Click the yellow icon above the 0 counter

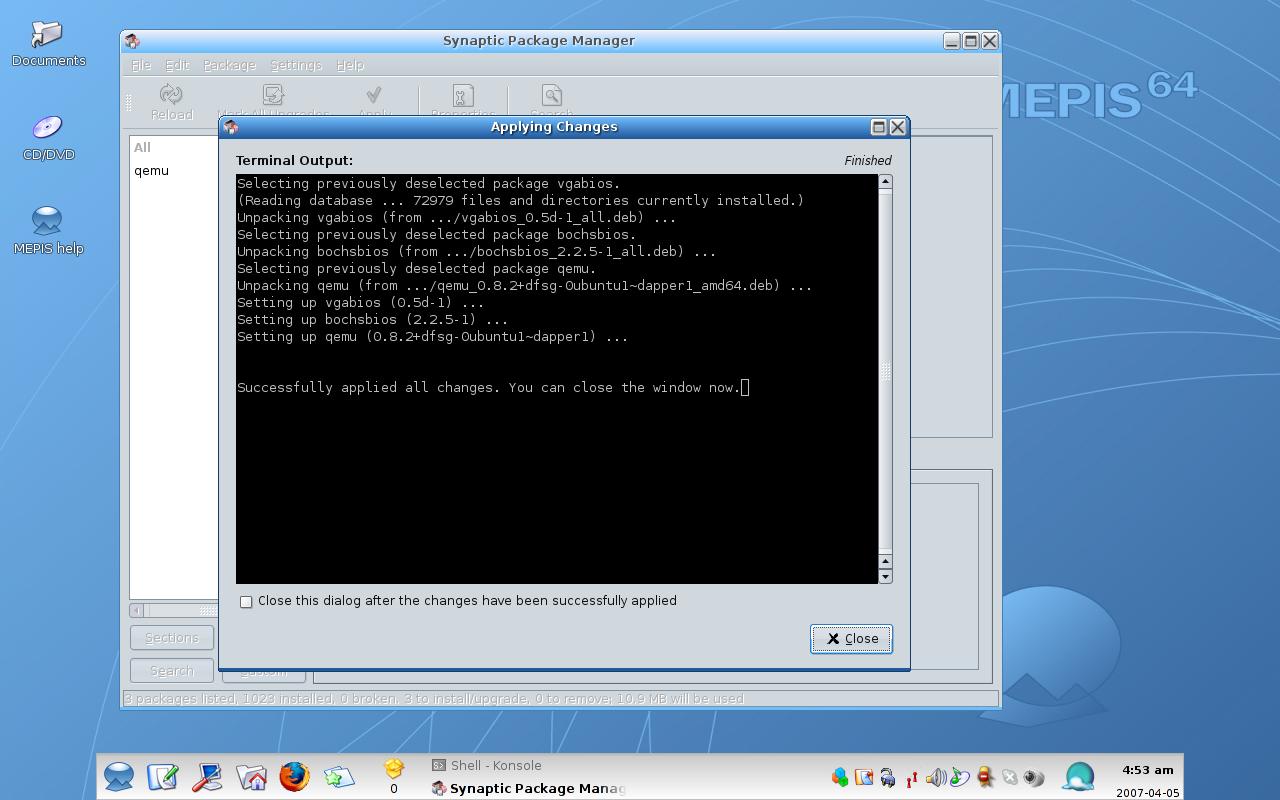coord(394,767)
